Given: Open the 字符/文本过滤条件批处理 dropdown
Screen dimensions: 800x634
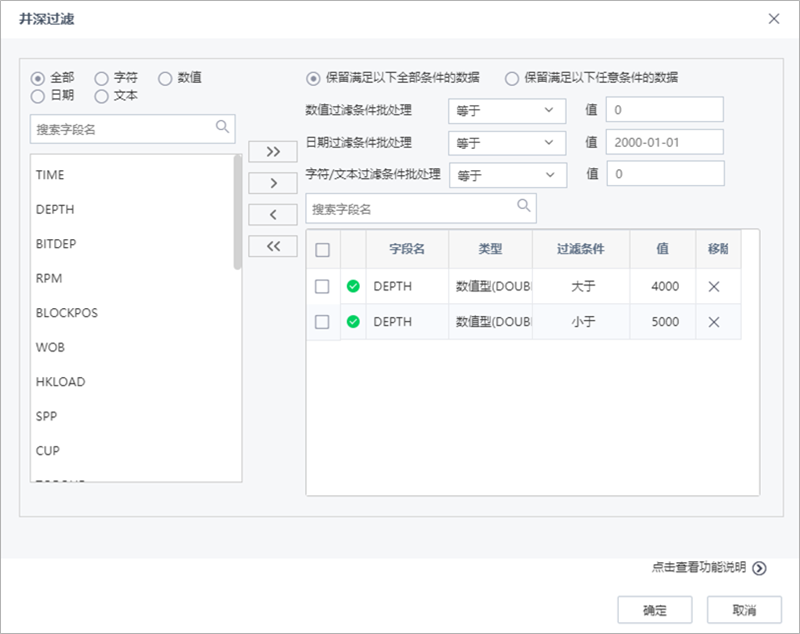Looking at the screenshot, I should click(x=506, y=174).
